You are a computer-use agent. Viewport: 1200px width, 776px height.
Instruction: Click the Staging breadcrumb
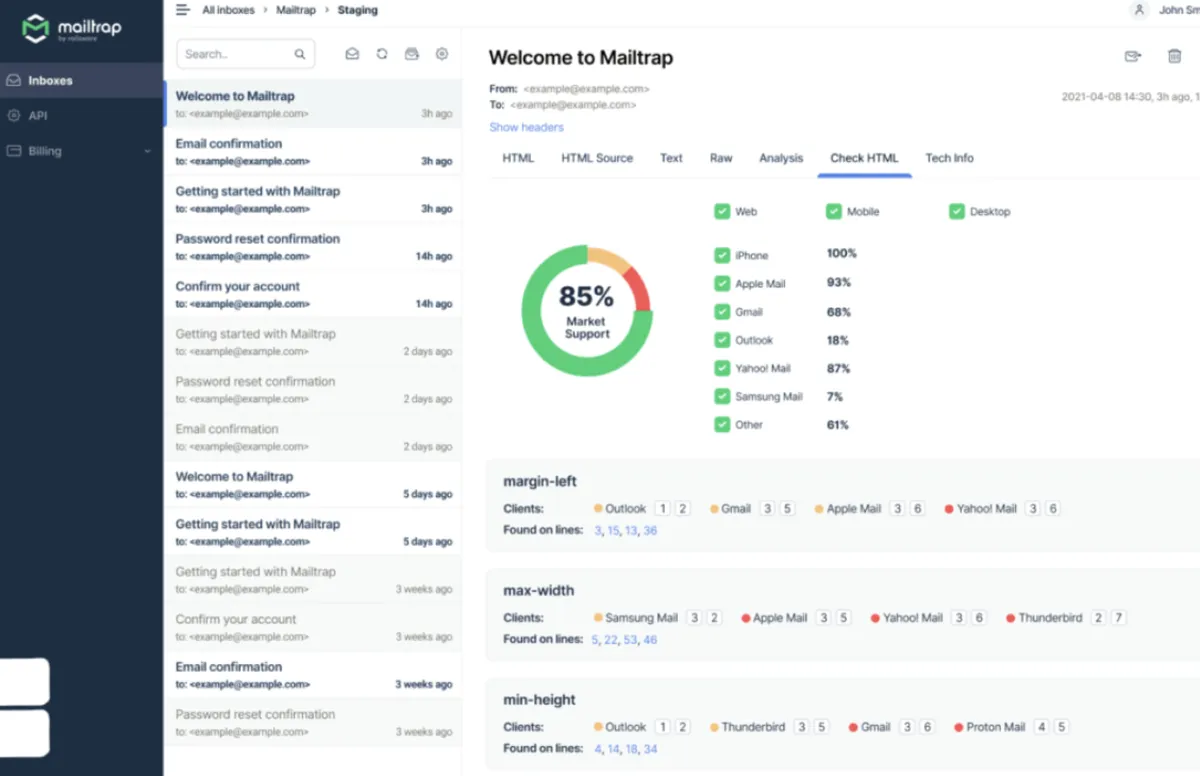358,10
